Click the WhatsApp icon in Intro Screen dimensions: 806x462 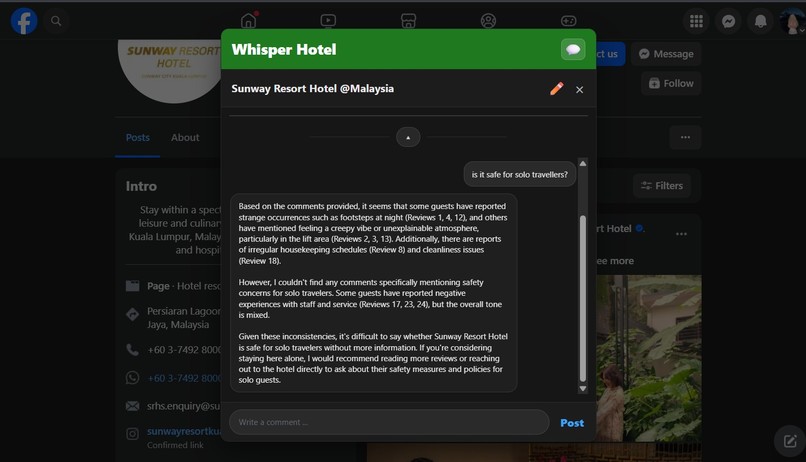pos(133,378)
